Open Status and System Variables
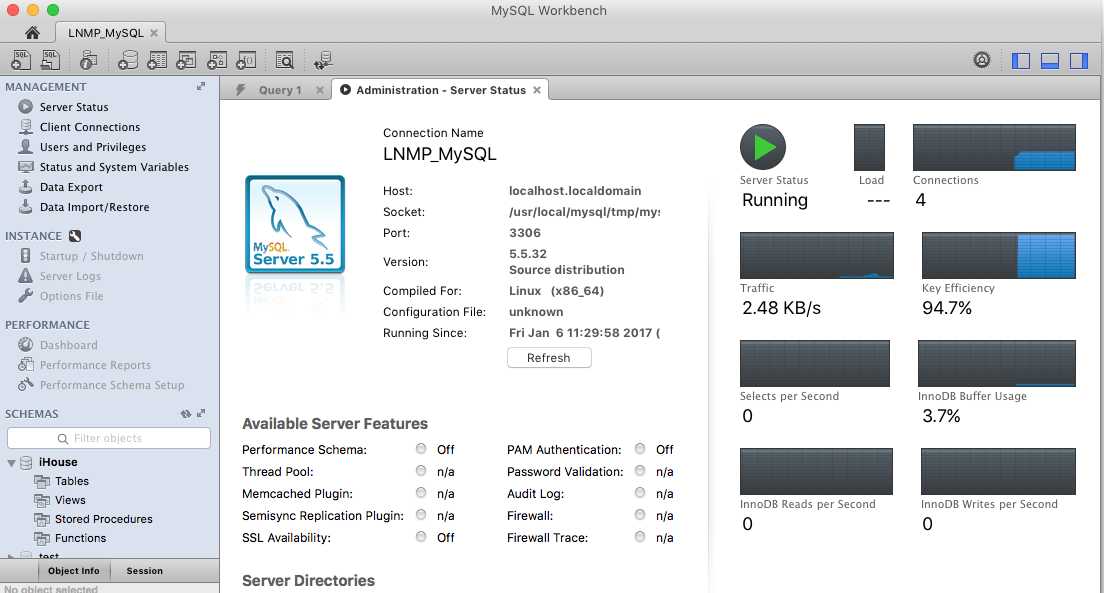This screenshot has height=593, width=1104. tap(113, 167)
